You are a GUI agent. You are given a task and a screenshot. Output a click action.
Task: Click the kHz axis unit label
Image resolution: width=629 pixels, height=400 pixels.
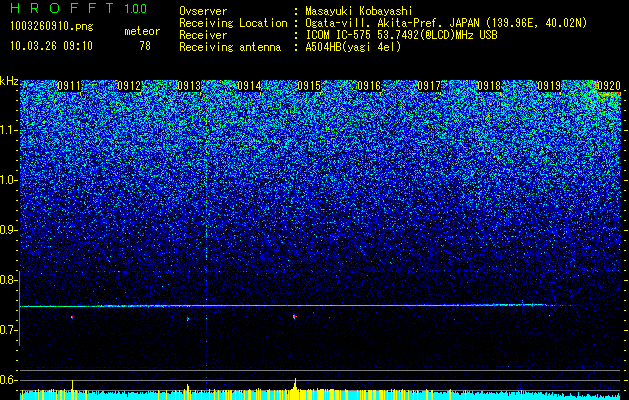tap(9, 81)
